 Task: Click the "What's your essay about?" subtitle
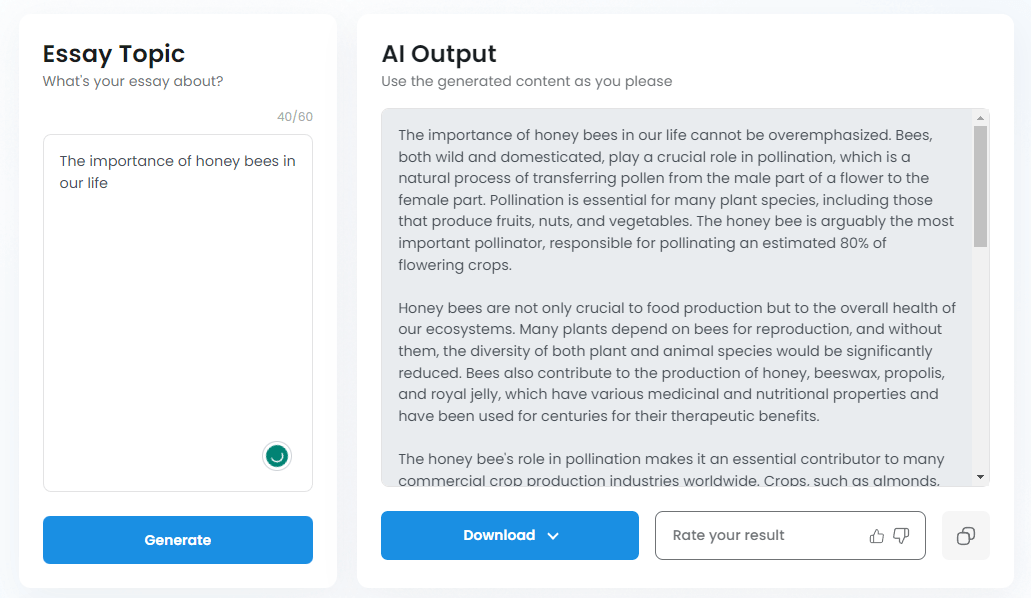coord(133,81)
